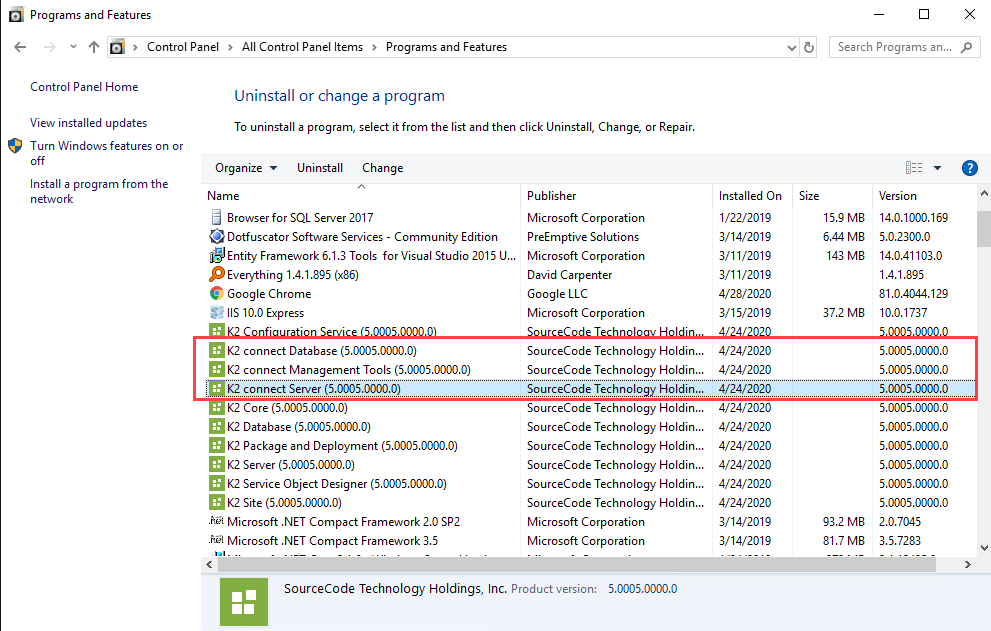Change the list view with the view icon

(x=914, y=168)
